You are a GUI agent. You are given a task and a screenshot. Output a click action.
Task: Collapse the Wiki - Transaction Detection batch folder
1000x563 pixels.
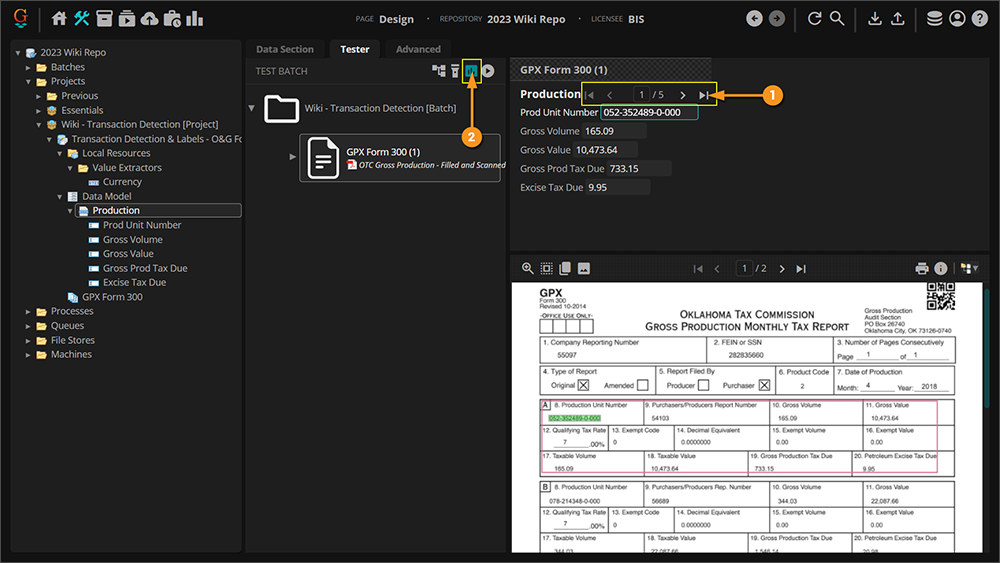point(251,108)
